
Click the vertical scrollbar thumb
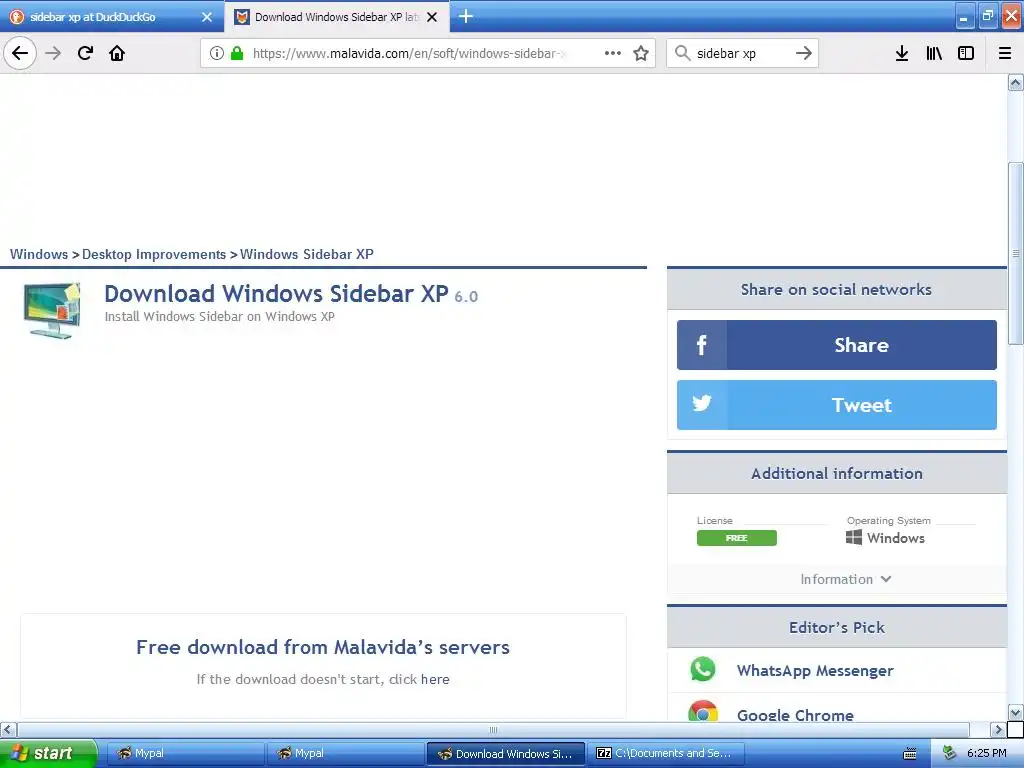coord(1015,253)
